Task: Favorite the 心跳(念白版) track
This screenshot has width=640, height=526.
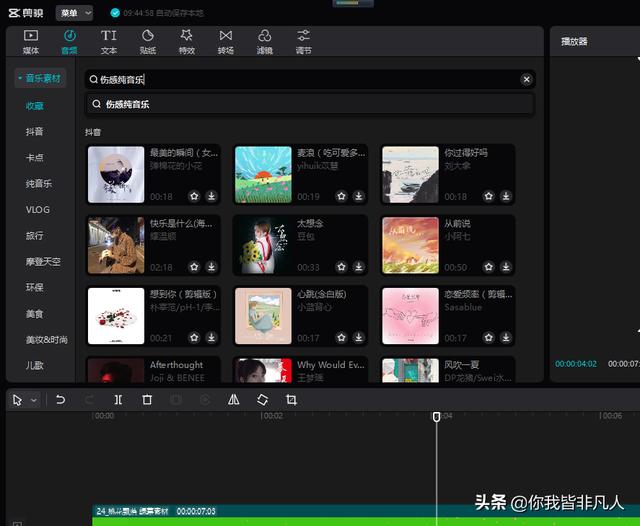Action: point(342,337)
